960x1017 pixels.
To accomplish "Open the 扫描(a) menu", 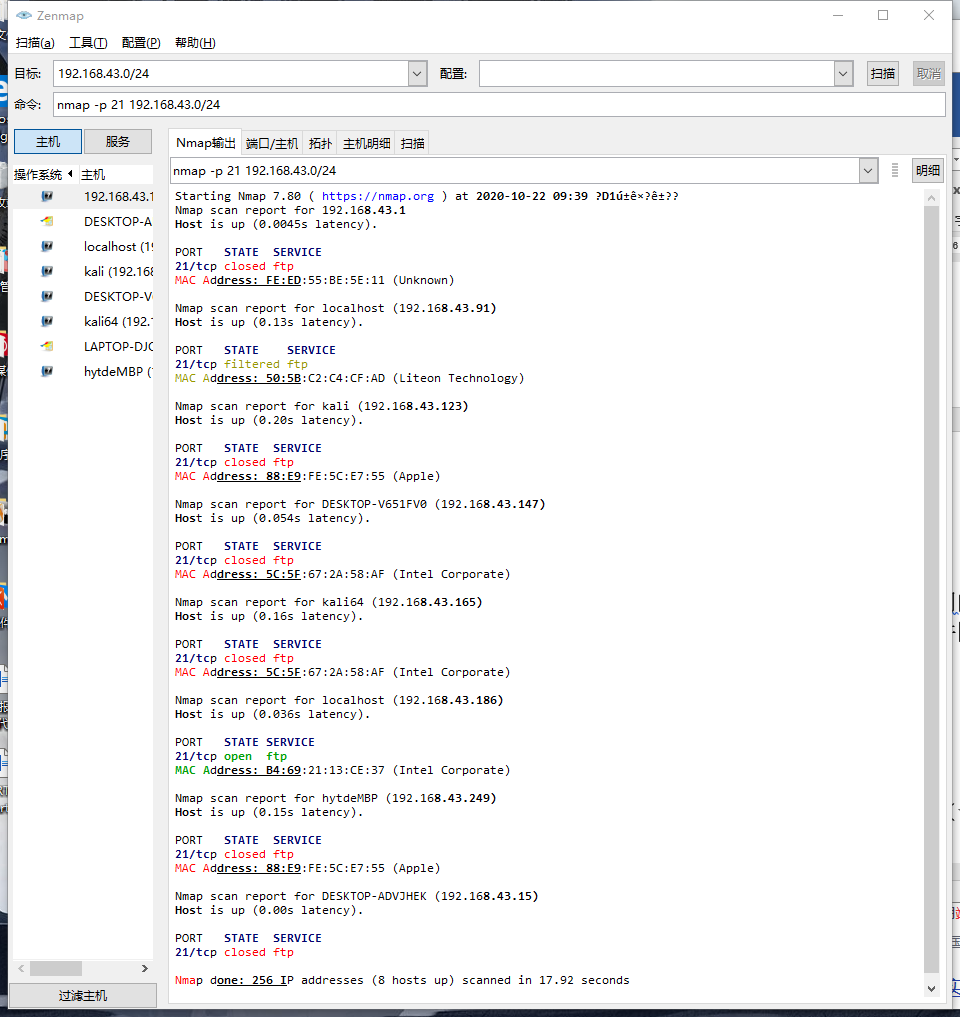I will point(35,43).
